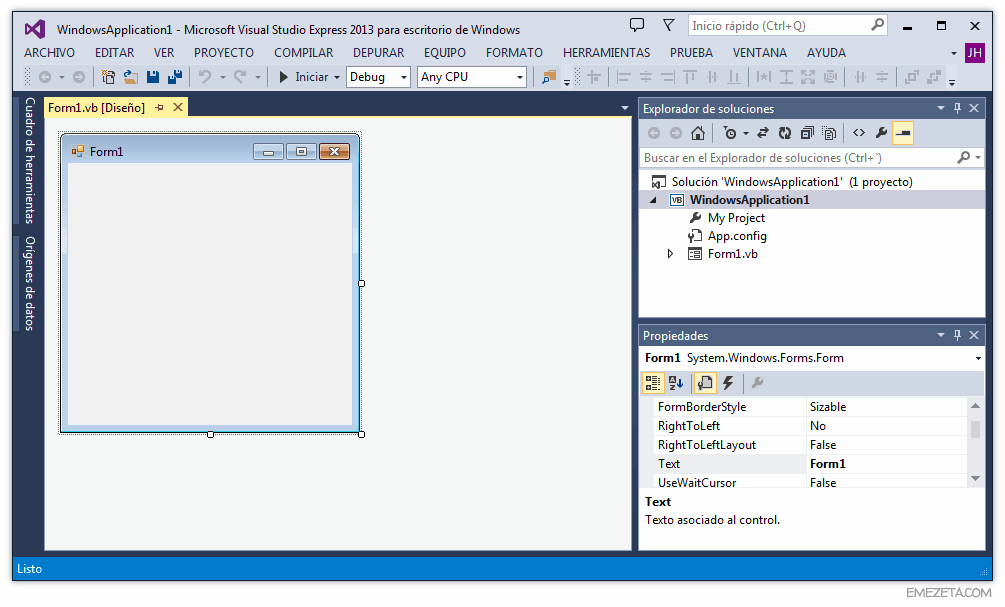1005x607 pixels.
Task: Expand the Form1.vb tree node
Action: (670, 254)
